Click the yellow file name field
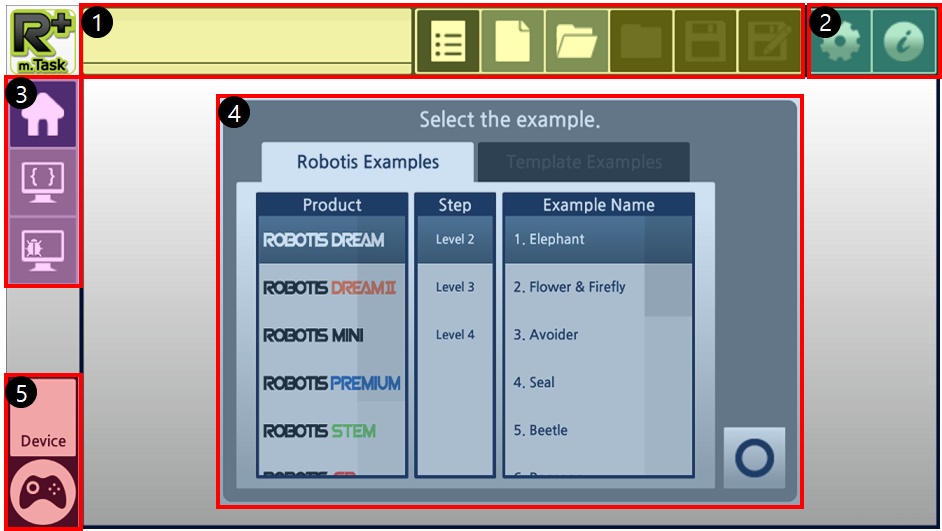This screenshot has width=942, height=531. click(x=247, y=41)
